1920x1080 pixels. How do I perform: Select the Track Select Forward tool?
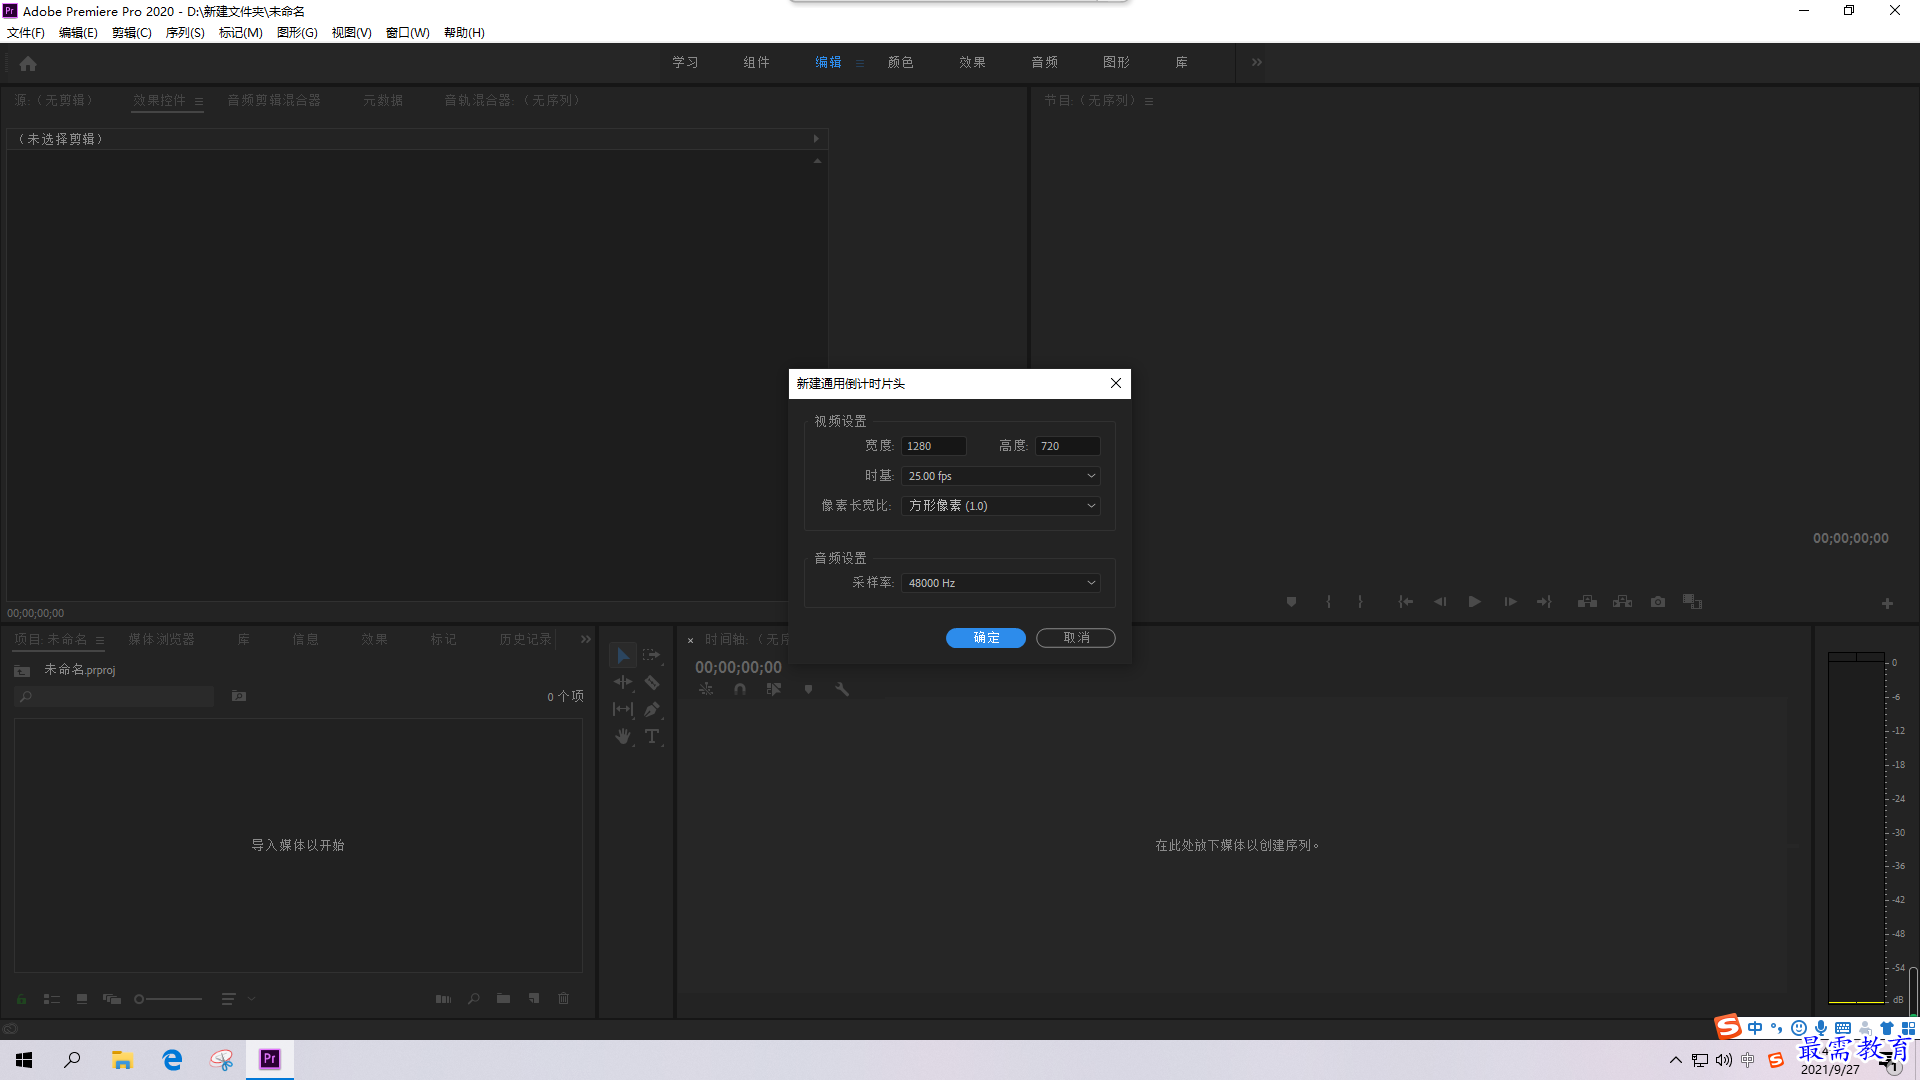[x=652, y=656]
